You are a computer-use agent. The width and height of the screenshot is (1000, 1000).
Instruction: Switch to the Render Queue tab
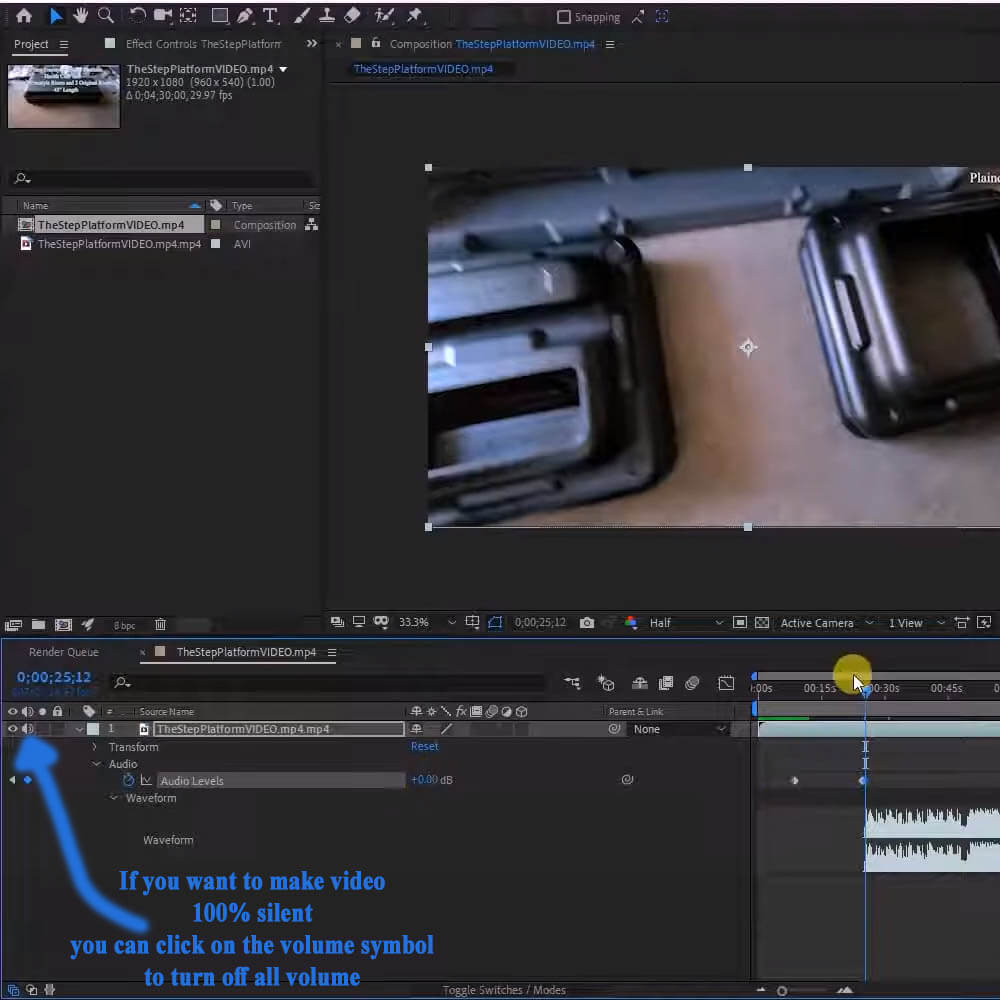[64, 652]
